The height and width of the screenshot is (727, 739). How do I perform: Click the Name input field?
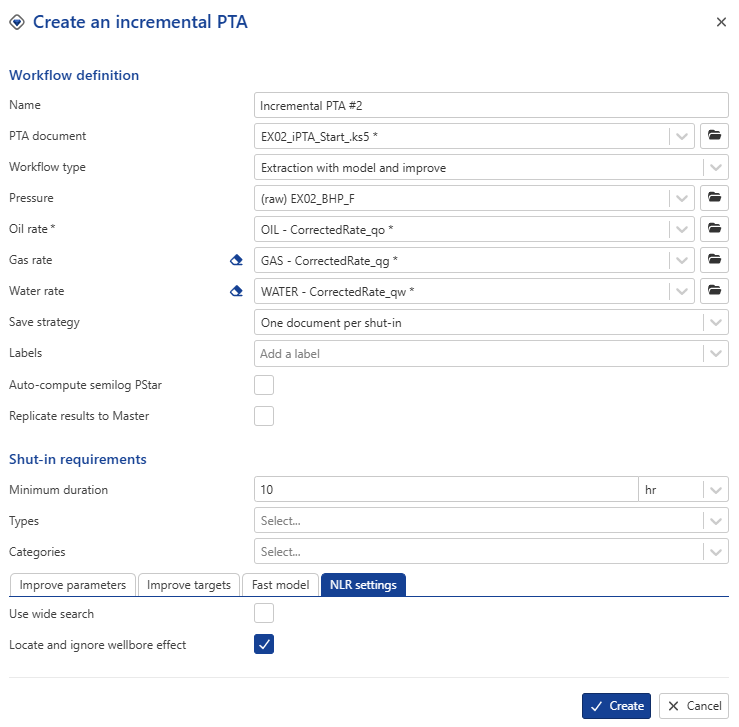pyautogui.click(x=491, y=105)
